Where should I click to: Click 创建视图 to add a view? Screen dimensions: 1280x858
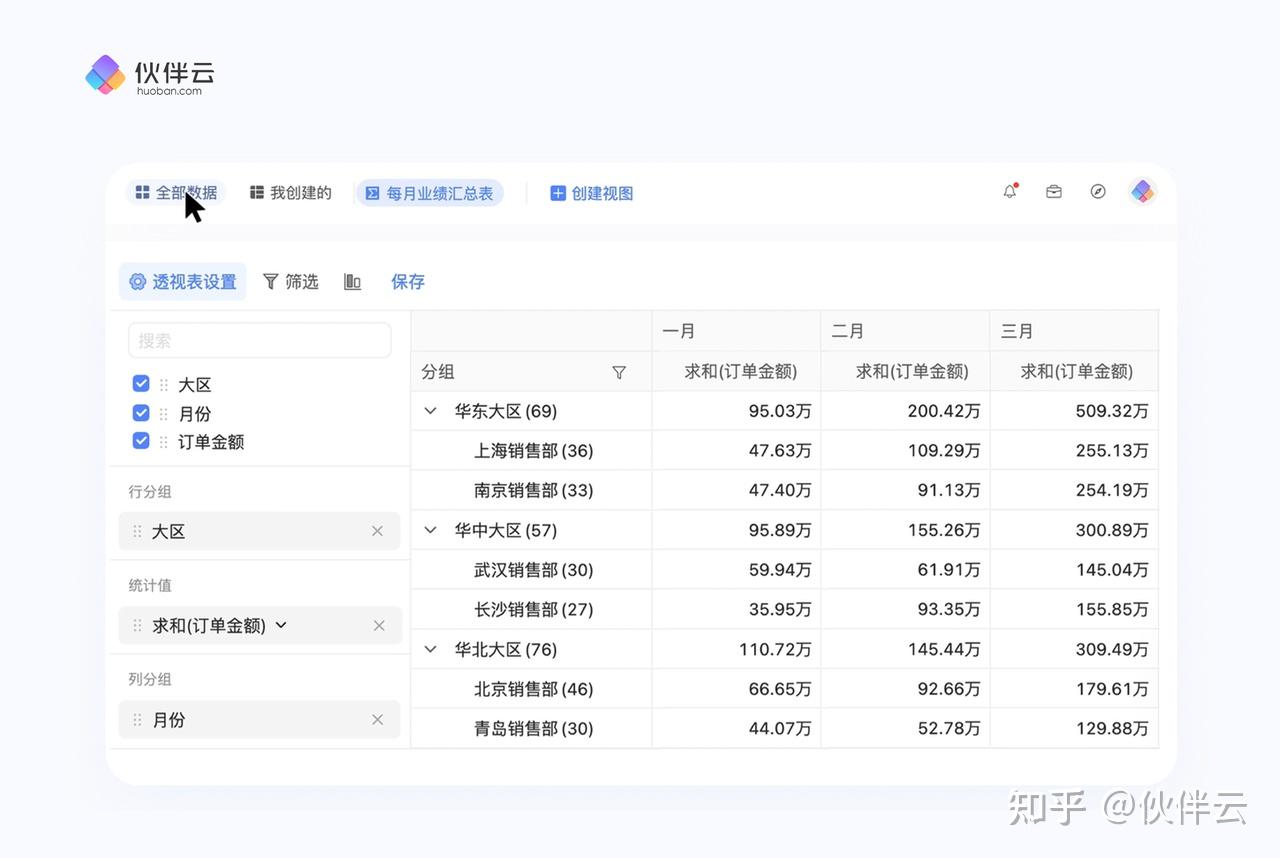point(592,193)
